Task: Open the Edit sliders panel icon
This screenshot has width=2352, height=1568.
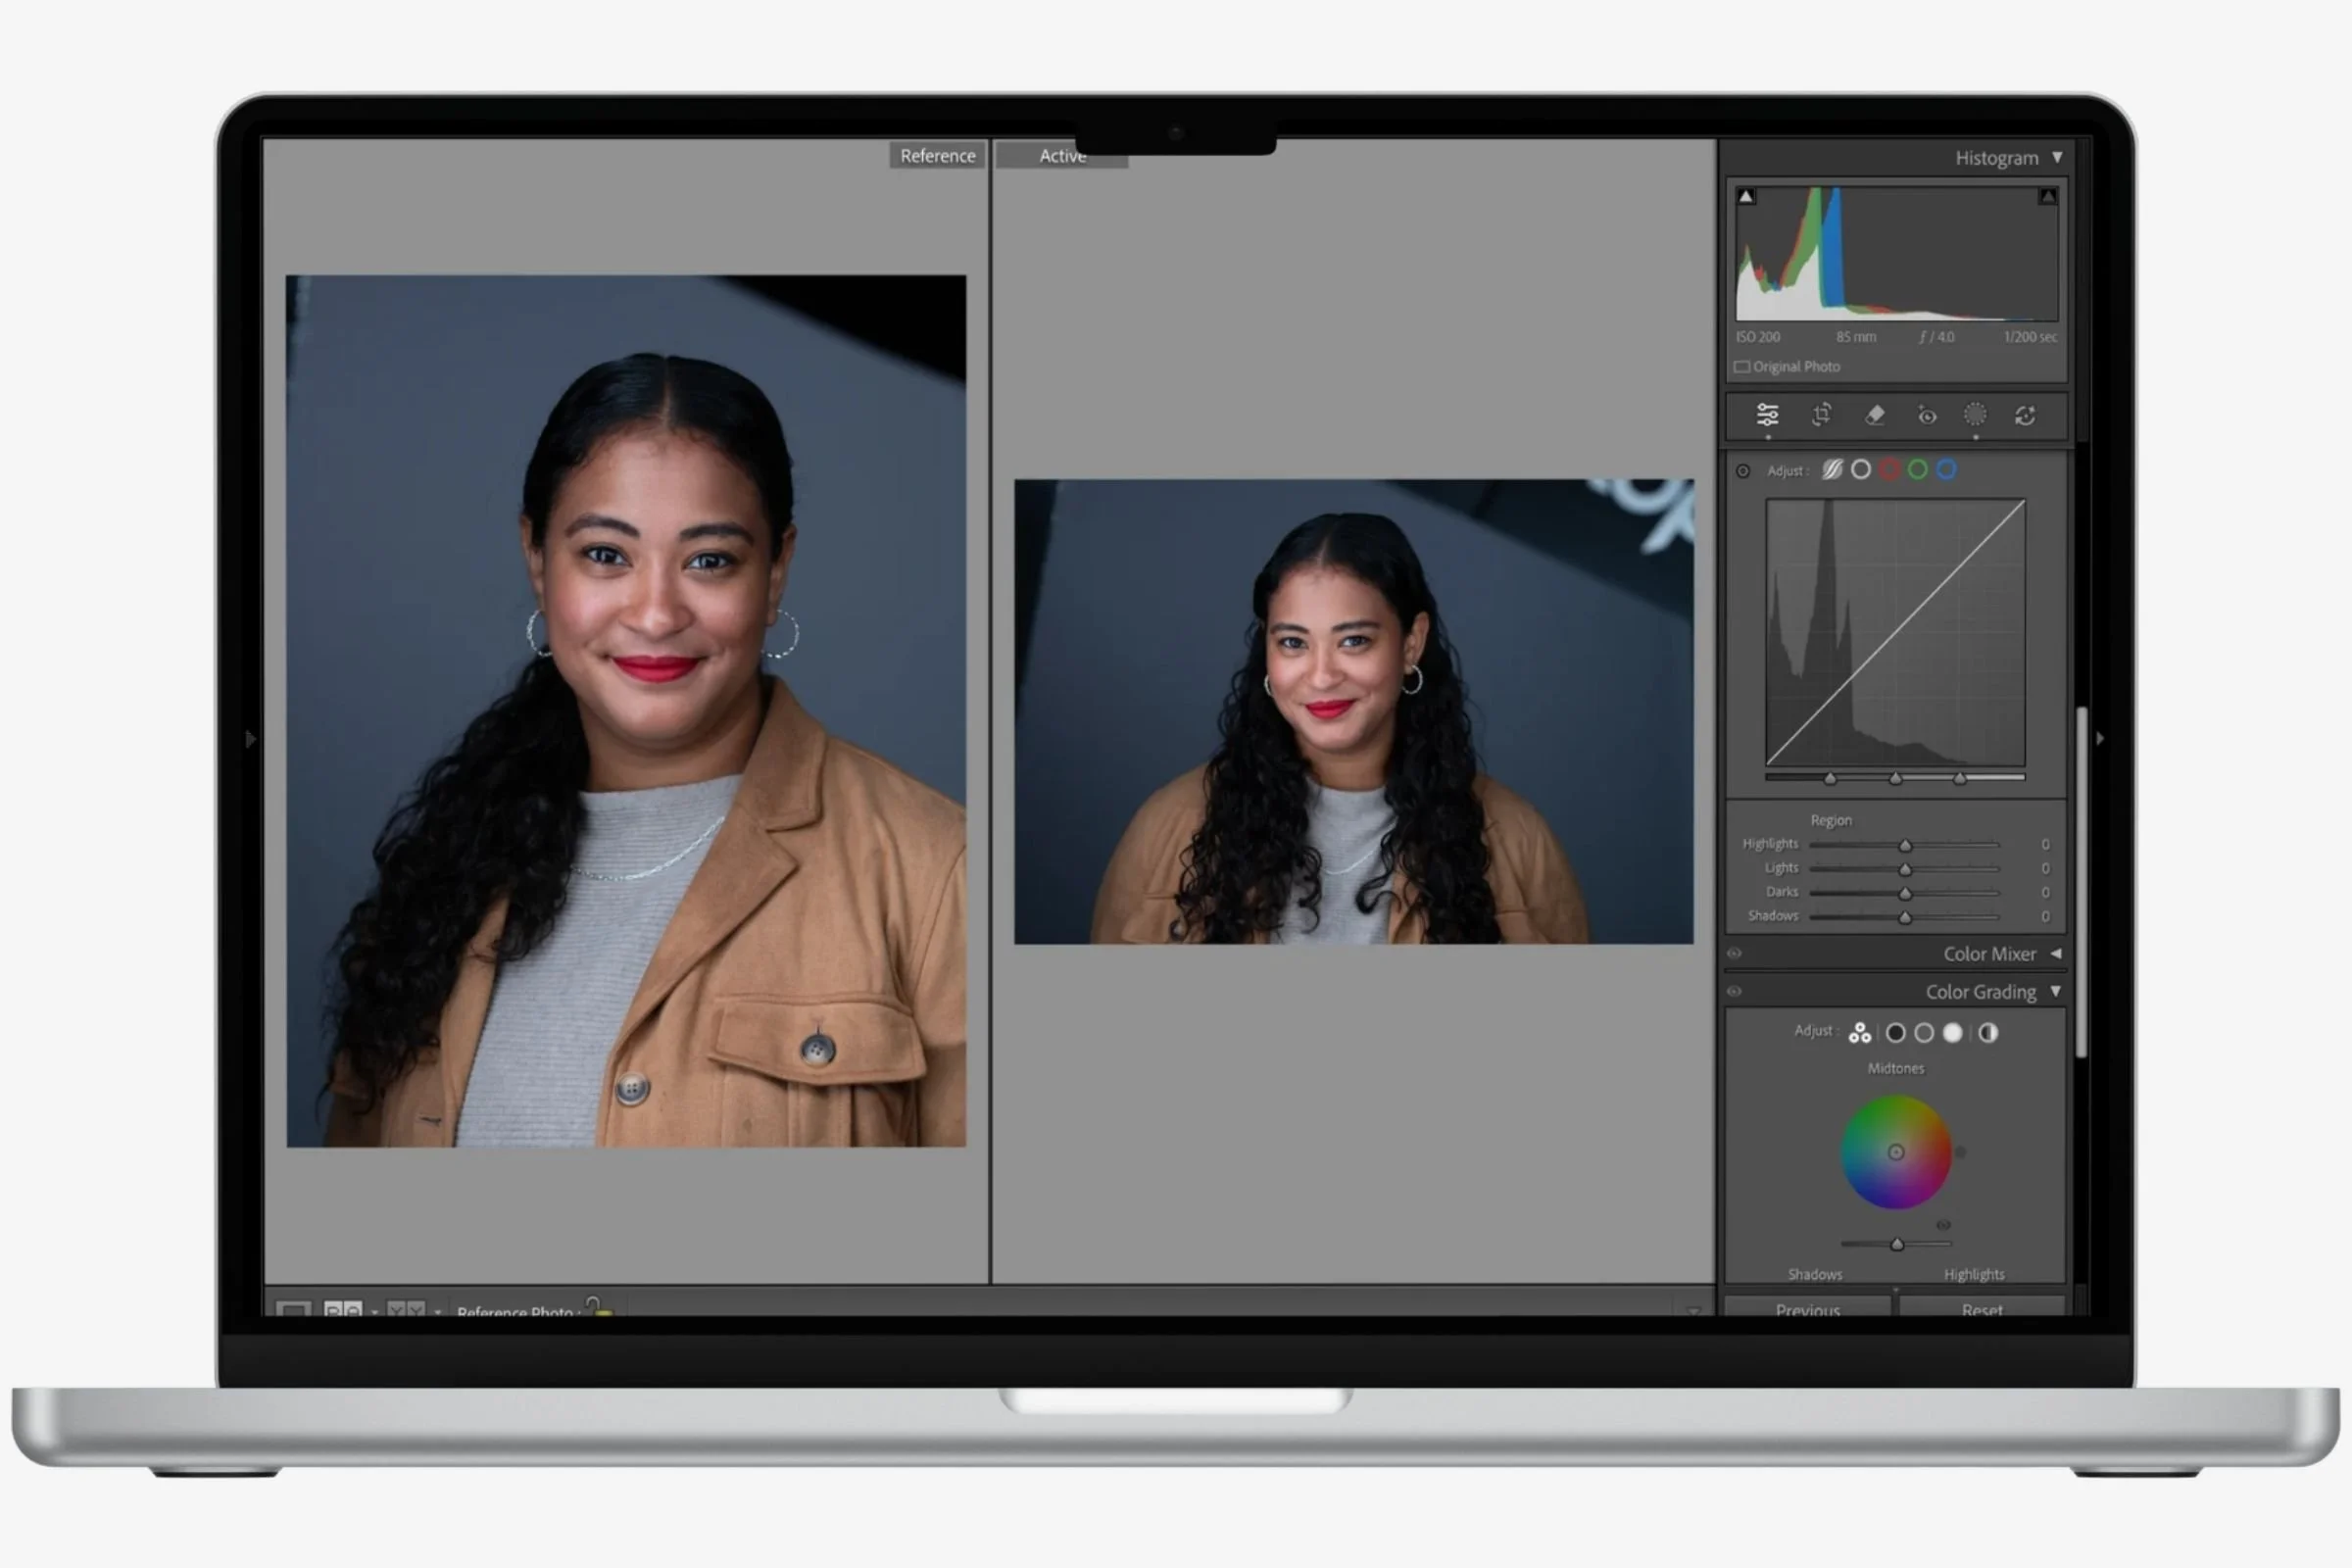Action: pos(1767,414)
